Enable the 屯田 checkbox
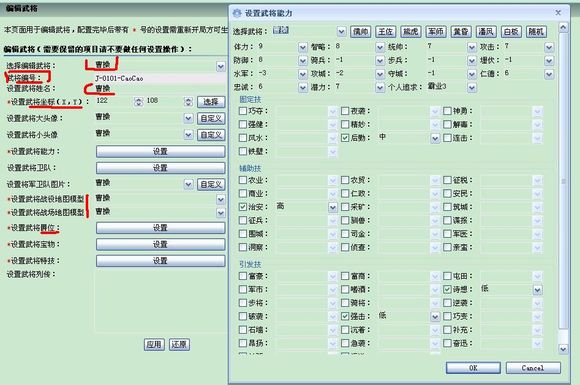 coord(447,276)
